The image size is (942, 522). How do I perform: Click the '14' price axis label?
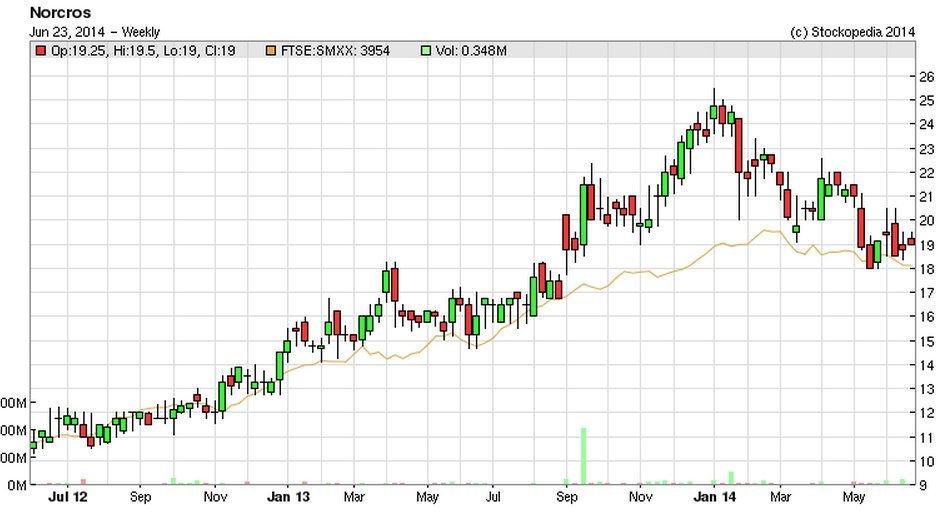(x=927, y=365)
